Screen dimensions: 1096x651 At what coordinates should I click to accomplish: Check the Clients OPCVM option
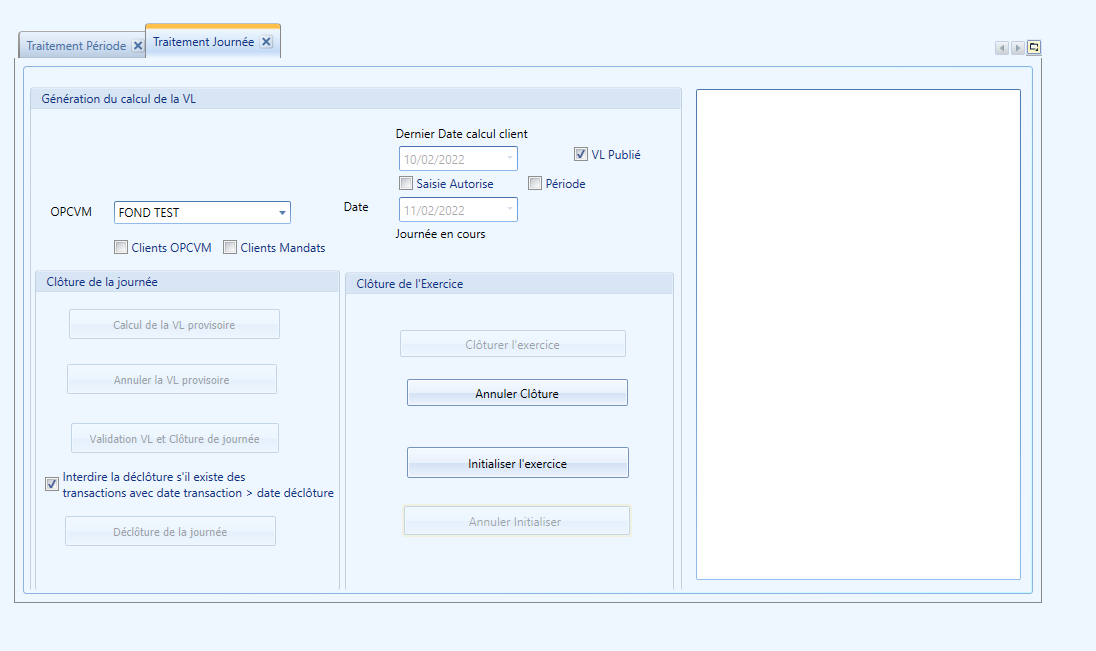(121, 247)
